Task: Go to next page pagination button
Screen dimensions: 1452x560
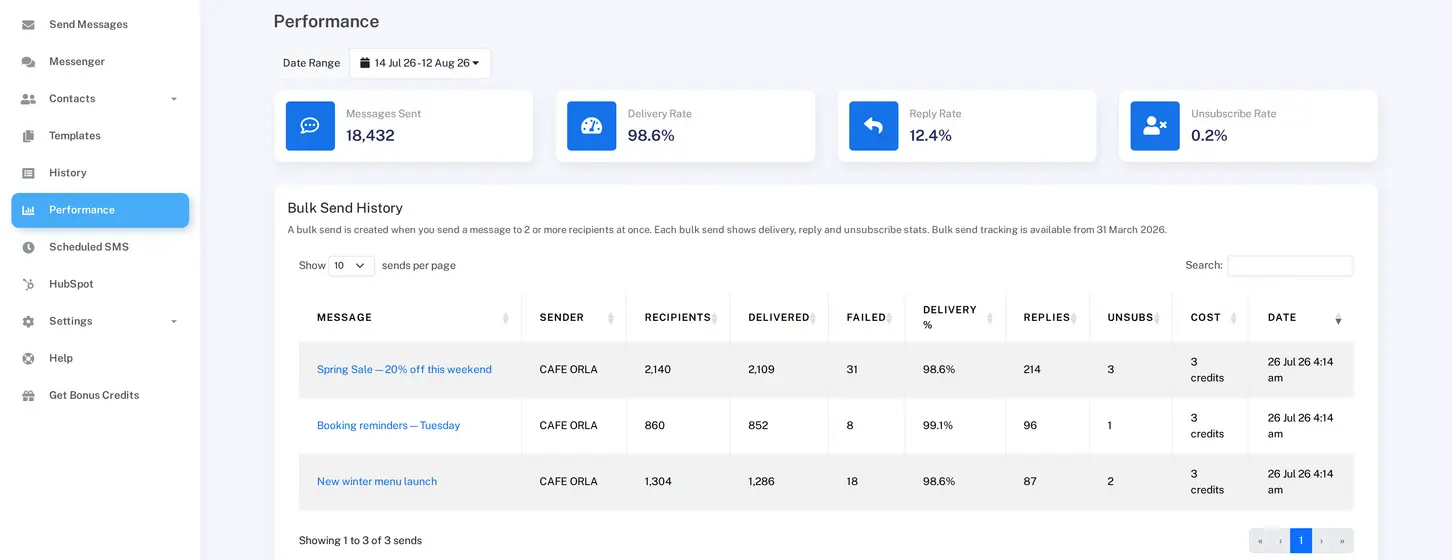Action: (1322, 541)
